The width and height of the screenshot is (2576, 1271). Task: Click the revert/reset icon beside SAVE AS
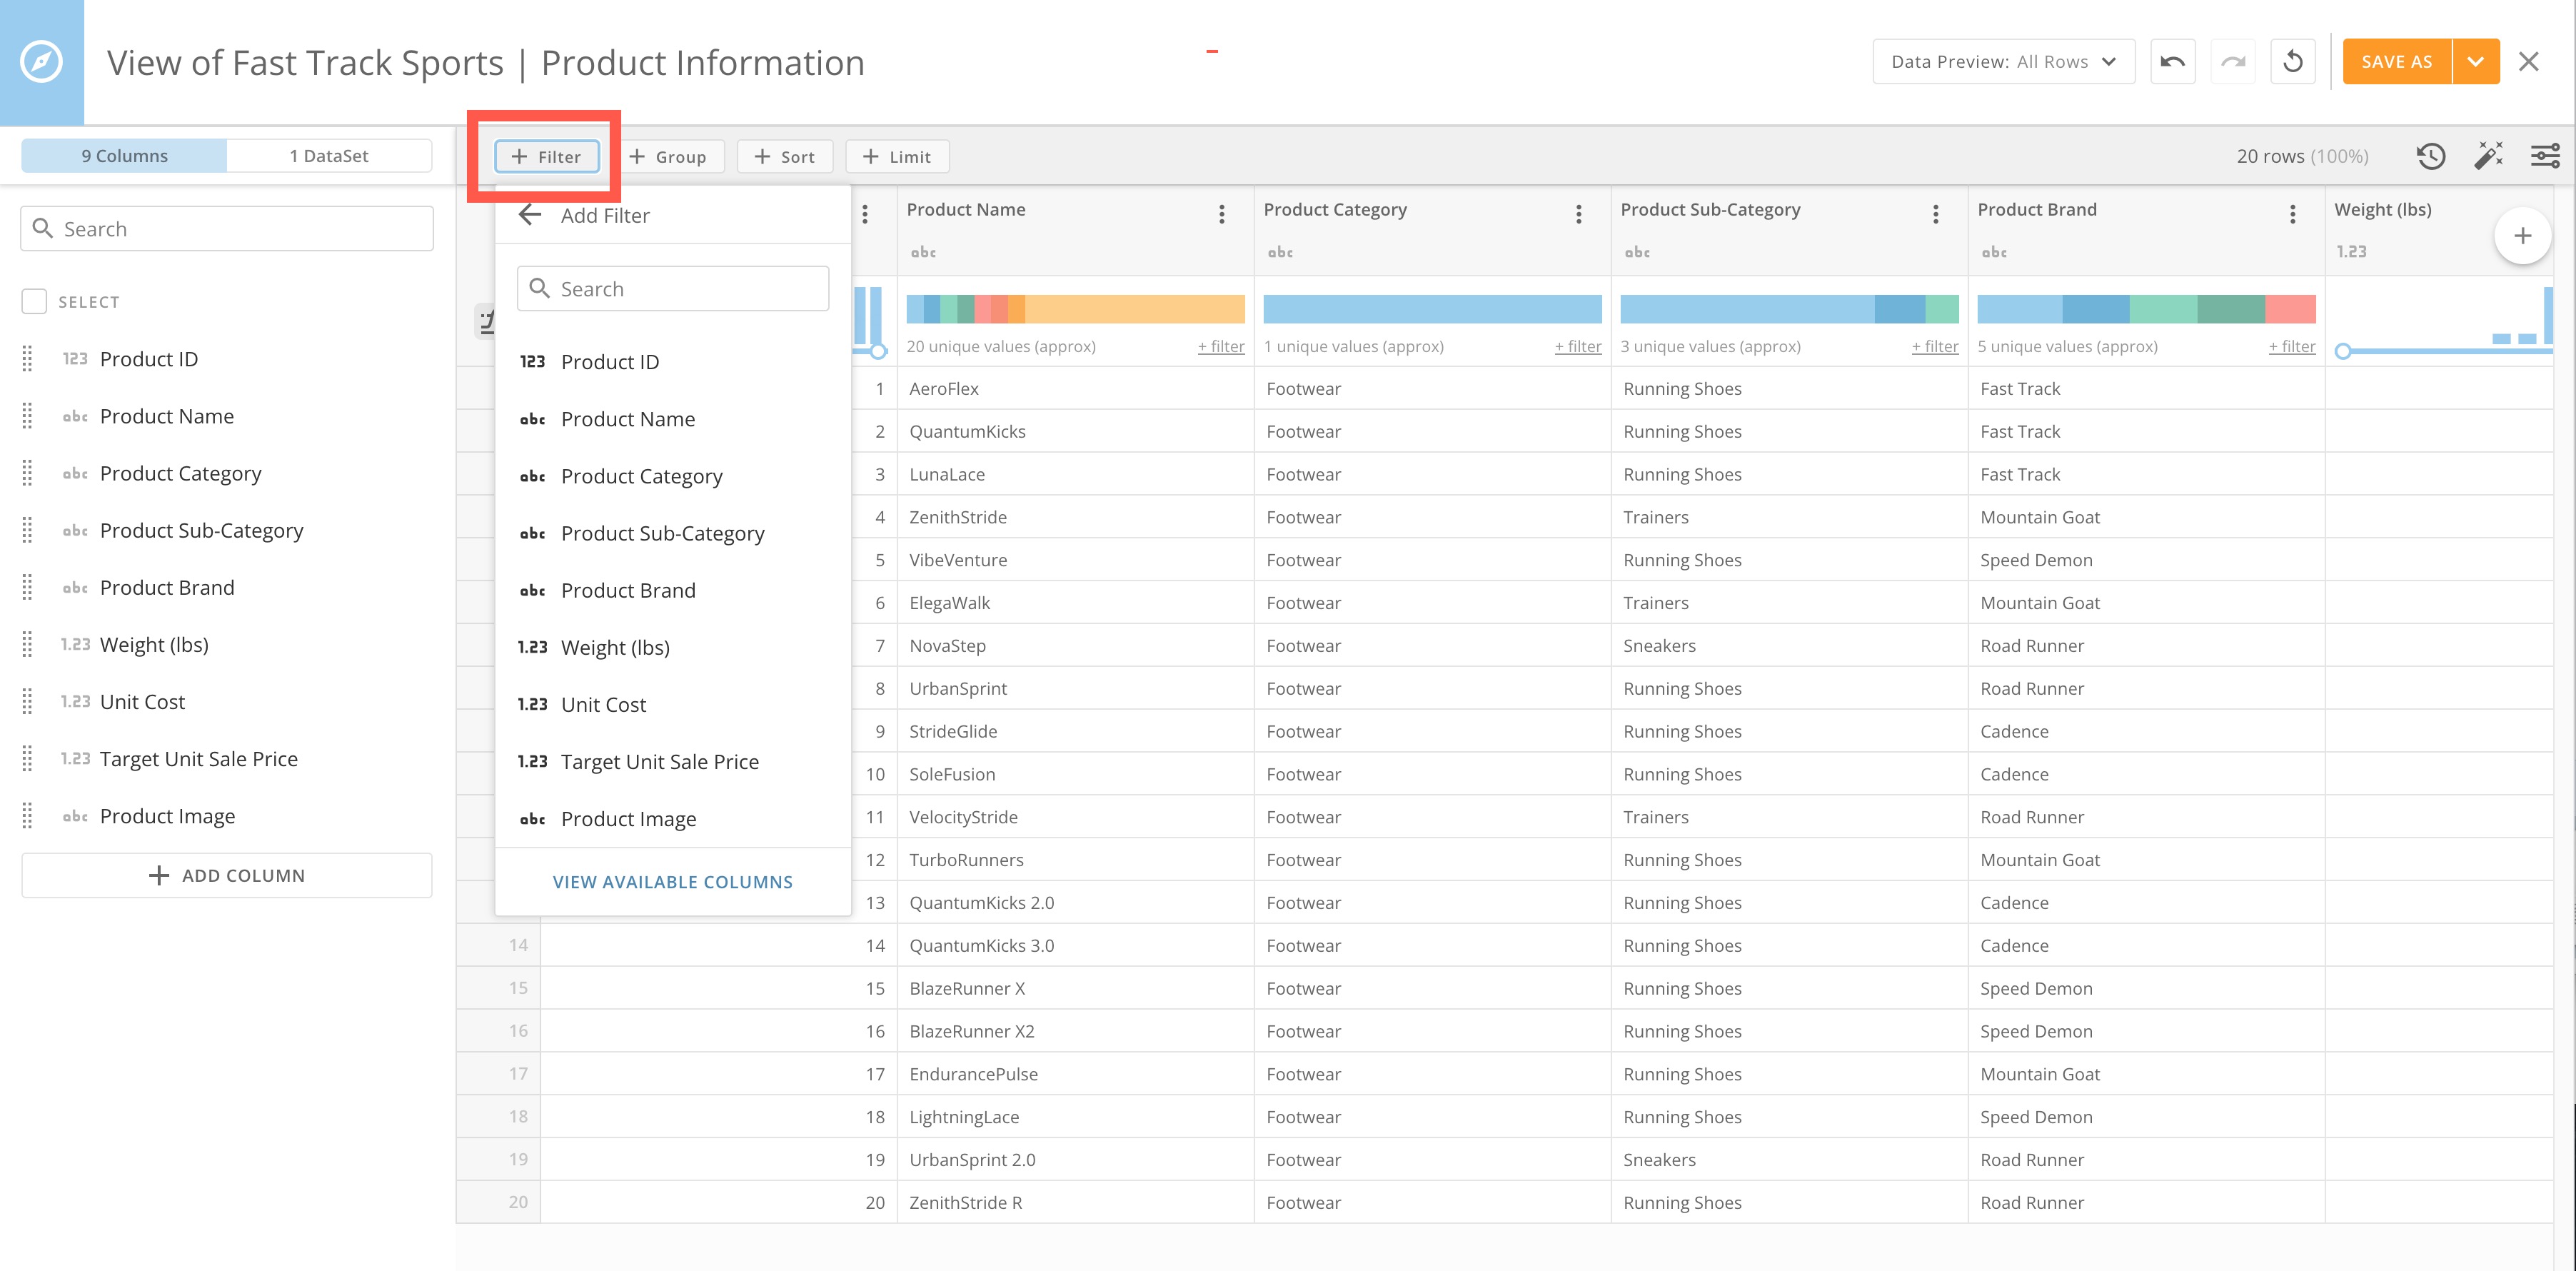tap(2293, 61)
